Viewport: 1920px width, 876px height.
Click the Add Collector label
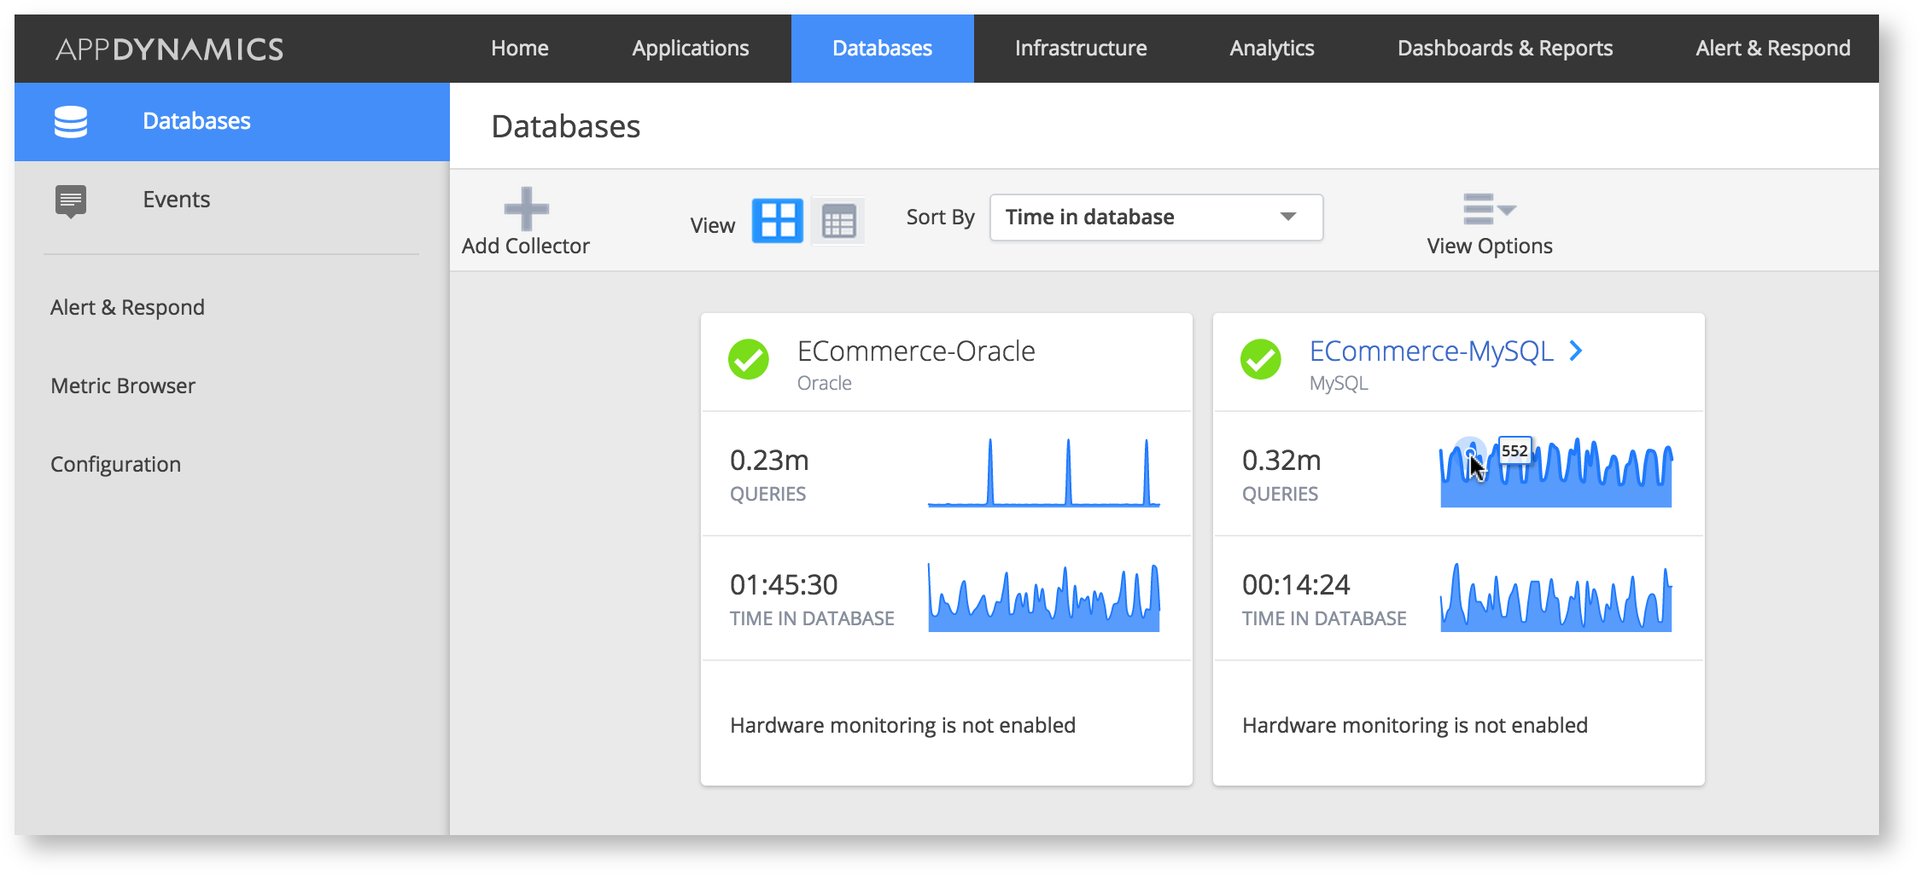[x=526, y=246]
